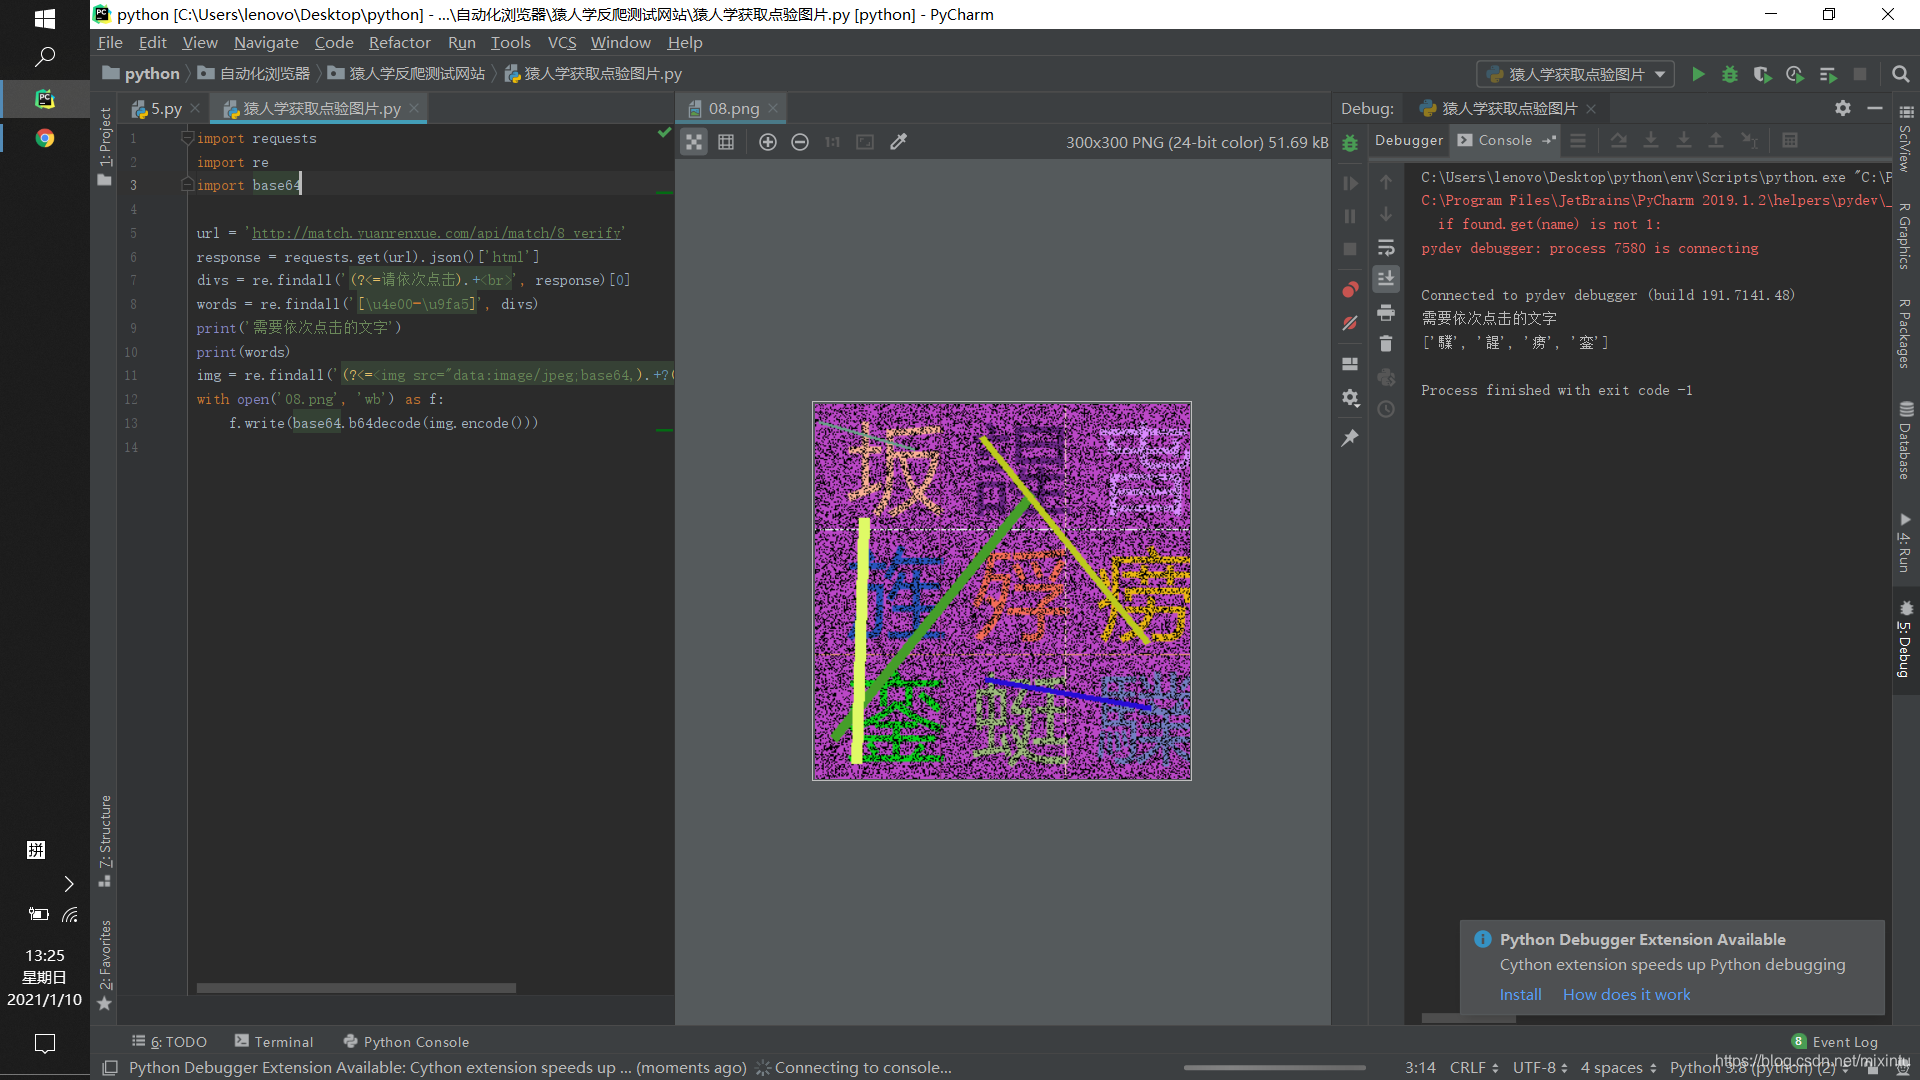This screenshot has height=1080, width=1920.
Task: Click the 08.png image preview
Action: [x=1001, y=590]
